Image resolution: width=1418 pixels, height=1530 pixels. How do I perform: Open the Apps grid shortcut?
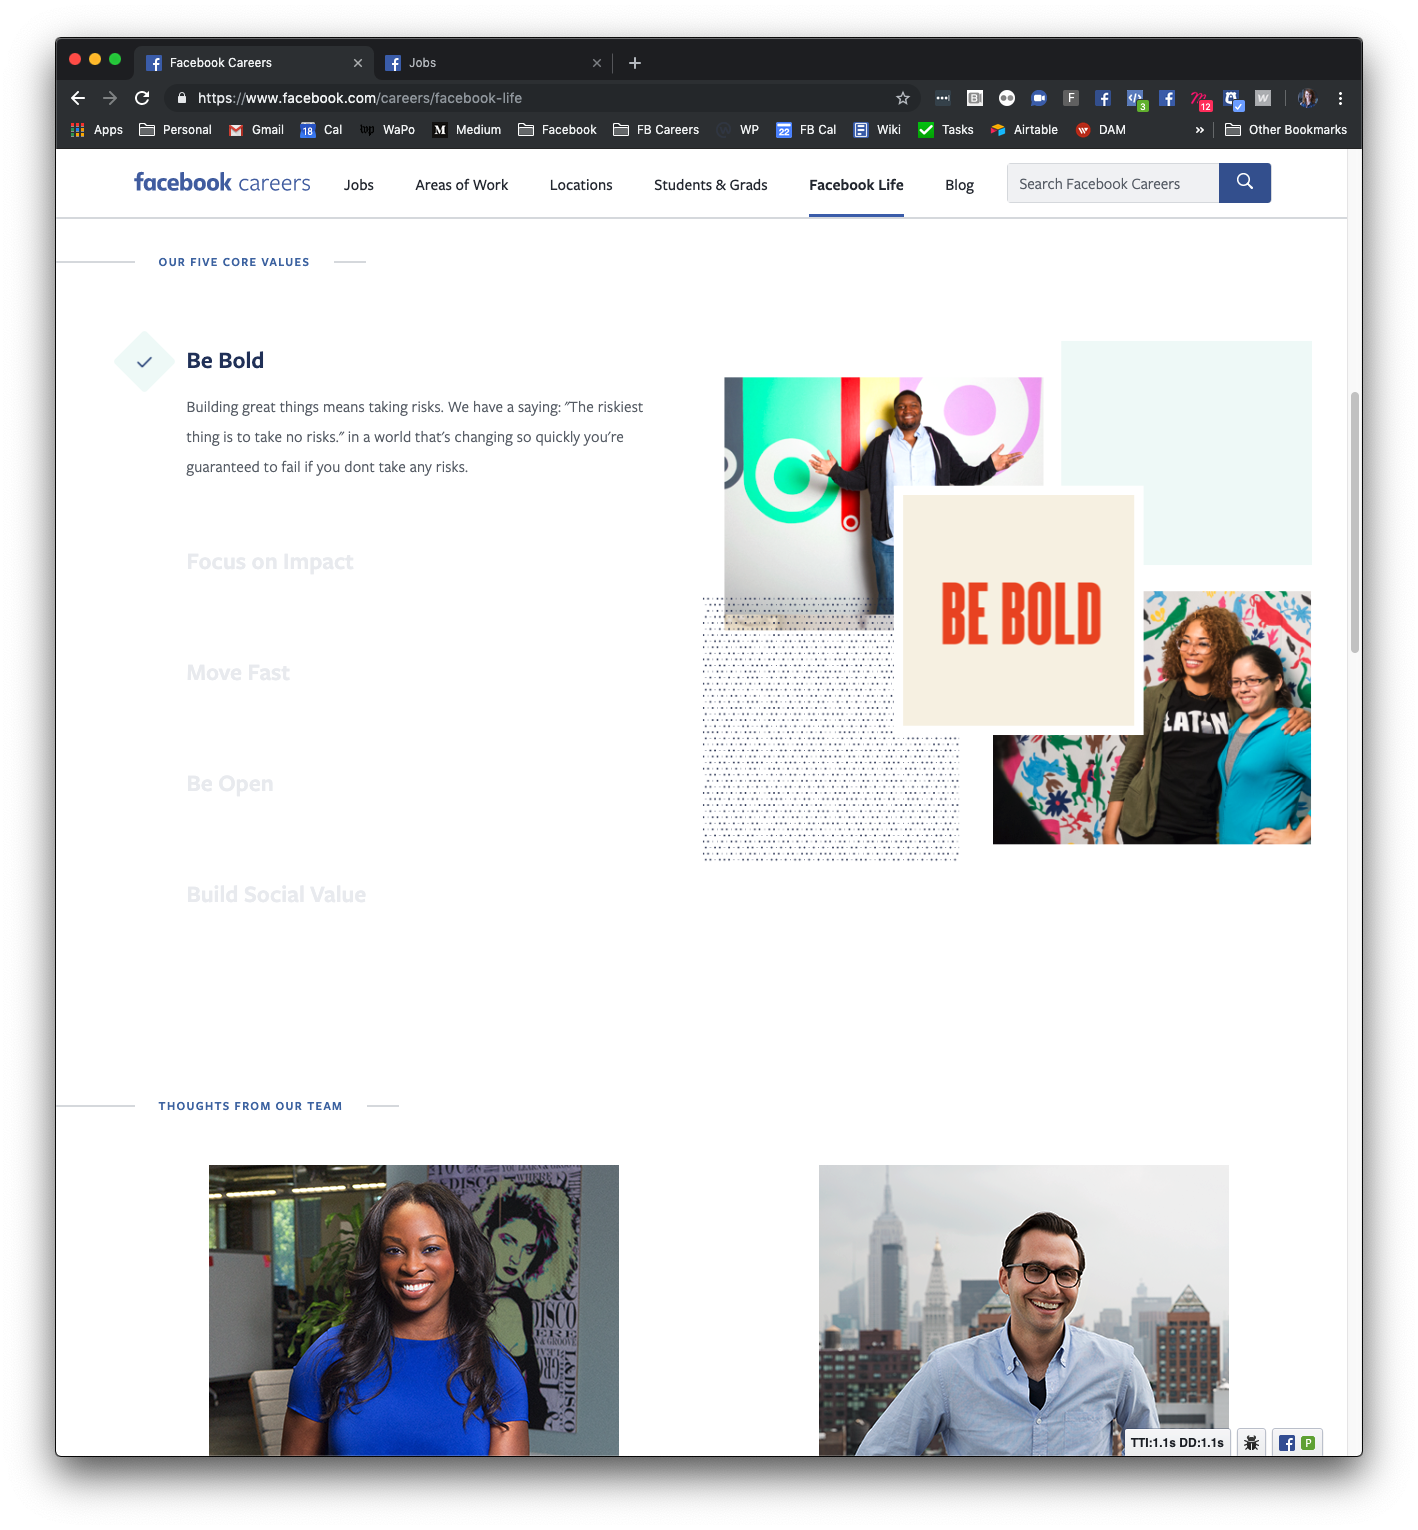[x=97, y=130]
